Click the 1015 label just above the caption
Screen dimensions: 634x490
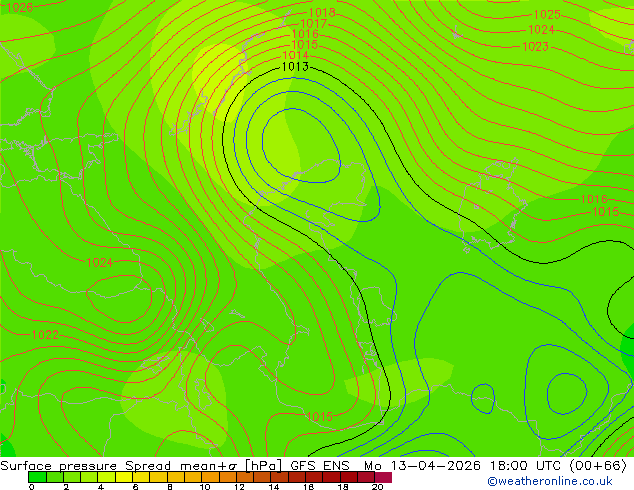[x=319, y=416]
